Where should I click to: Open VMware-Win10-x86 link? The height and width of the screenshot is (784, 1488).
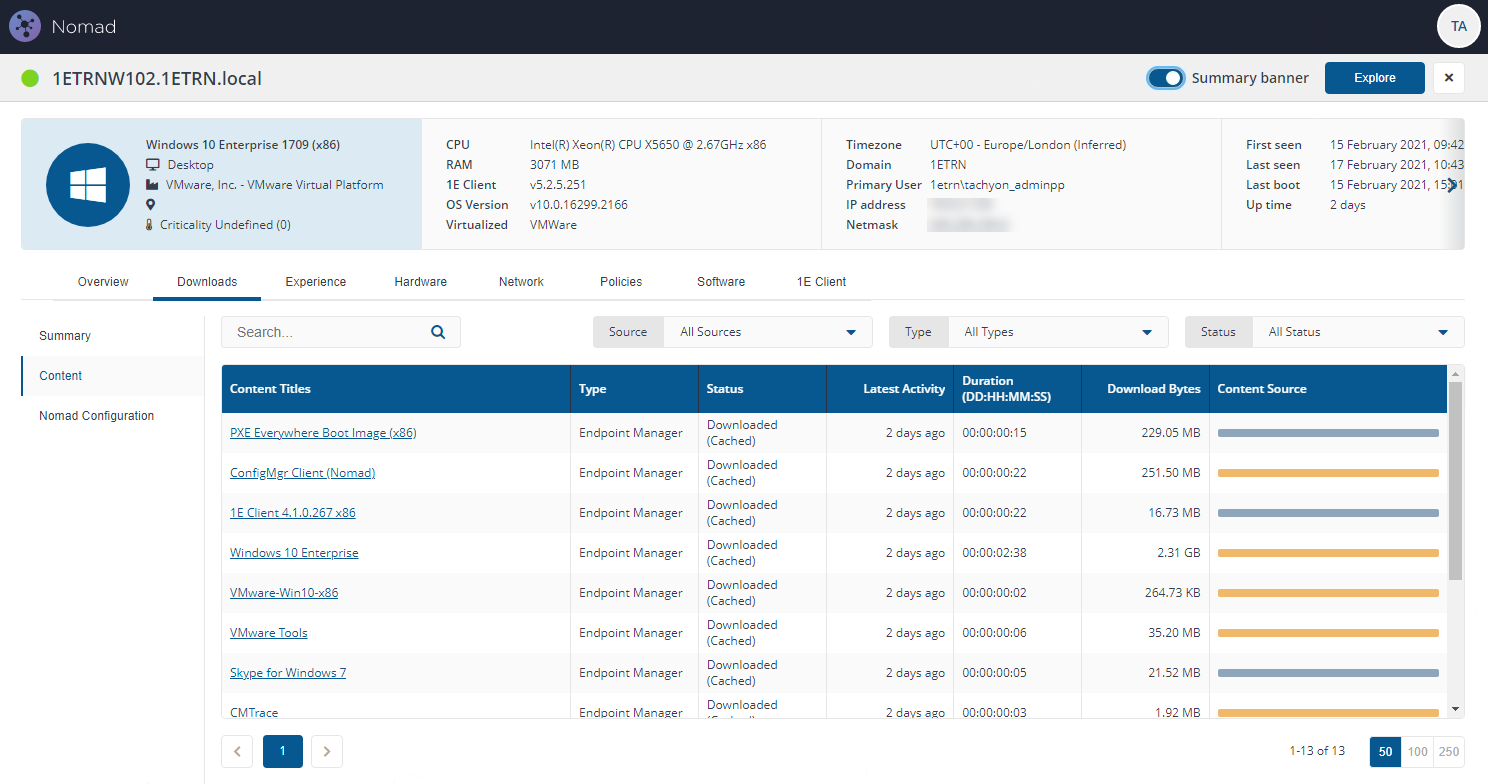click(284, 593)
